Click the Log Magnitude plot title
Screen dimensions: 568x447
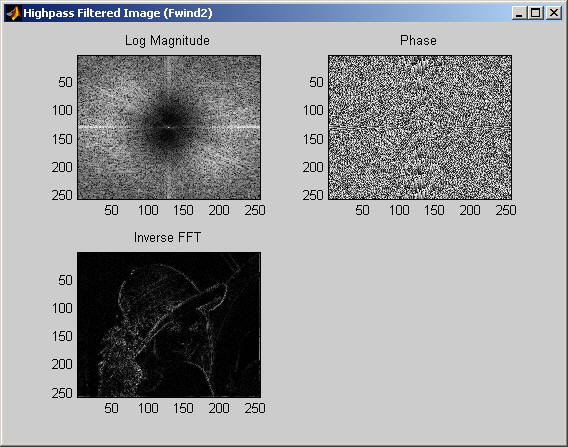click(x=167, y=41)
